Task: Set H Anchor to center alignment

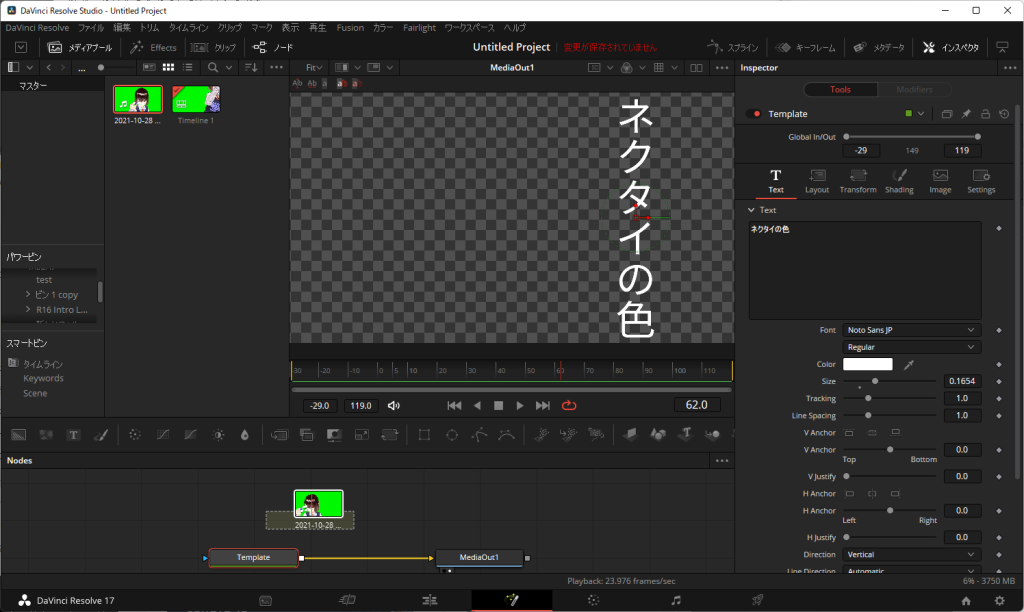Action: pos(872,494)
